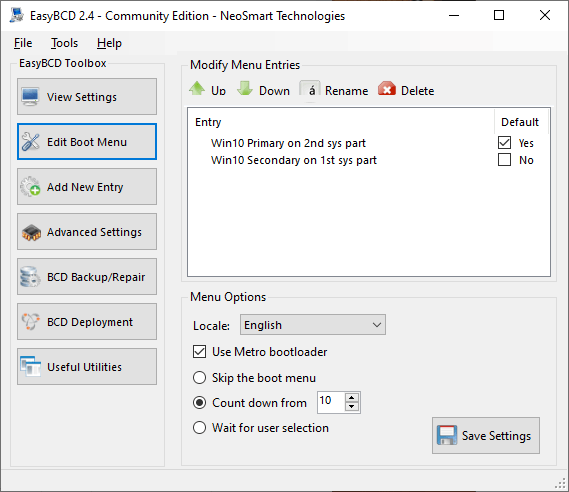Click the green Down arrow icon

point(245,89)
